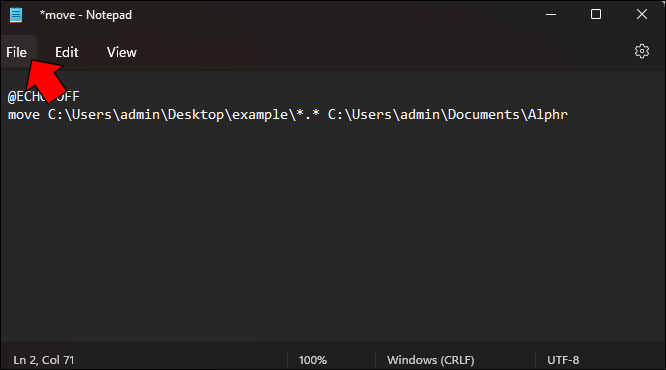Click the Notepad app icon in title bar

pos(16,15)
